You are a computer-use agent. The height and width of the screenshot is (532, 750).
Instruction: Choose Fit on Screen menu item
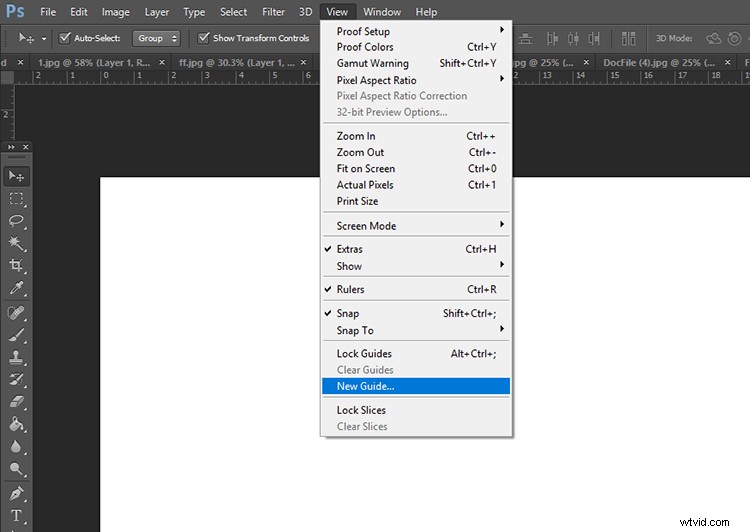(416, 168)
